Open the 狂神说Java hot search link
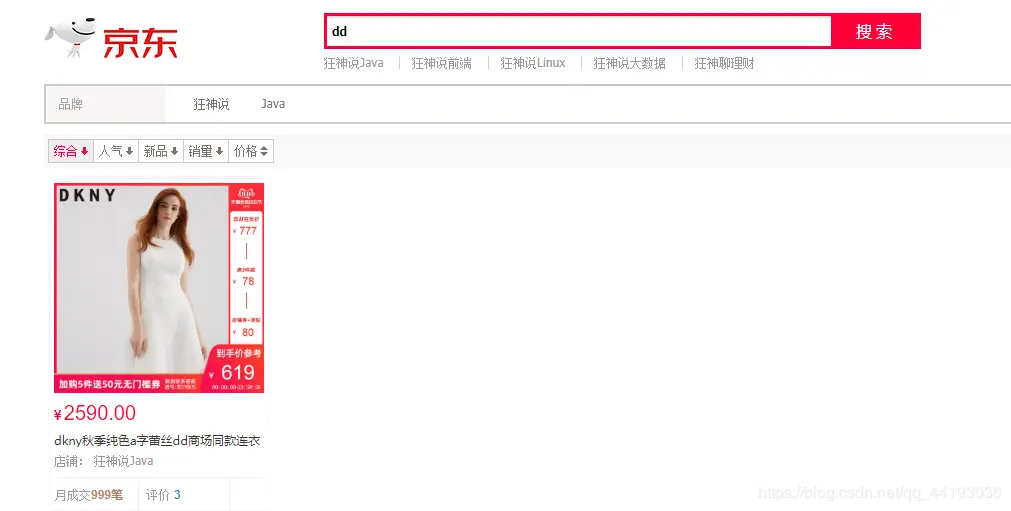This screenshot has height=511, width=1011. 353,63
